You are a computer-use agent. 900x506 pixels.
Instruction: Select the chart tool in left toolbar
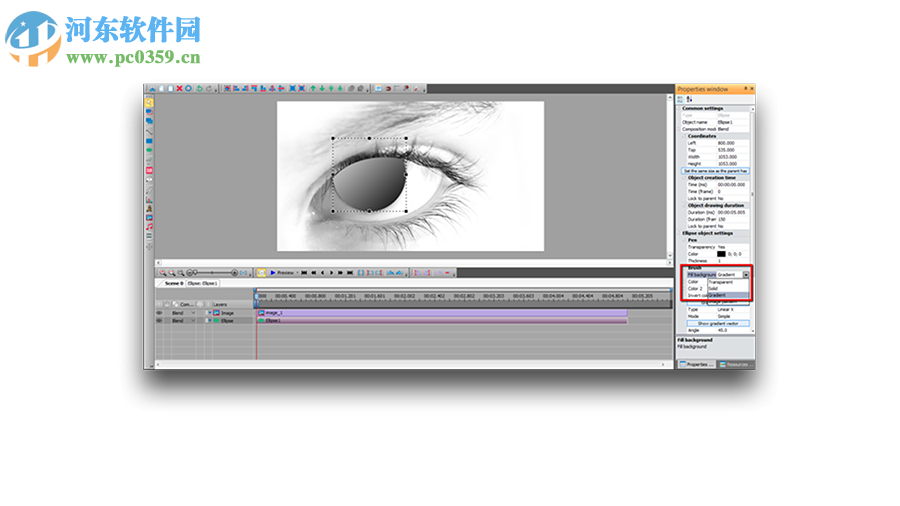click(x=149, y=199)
